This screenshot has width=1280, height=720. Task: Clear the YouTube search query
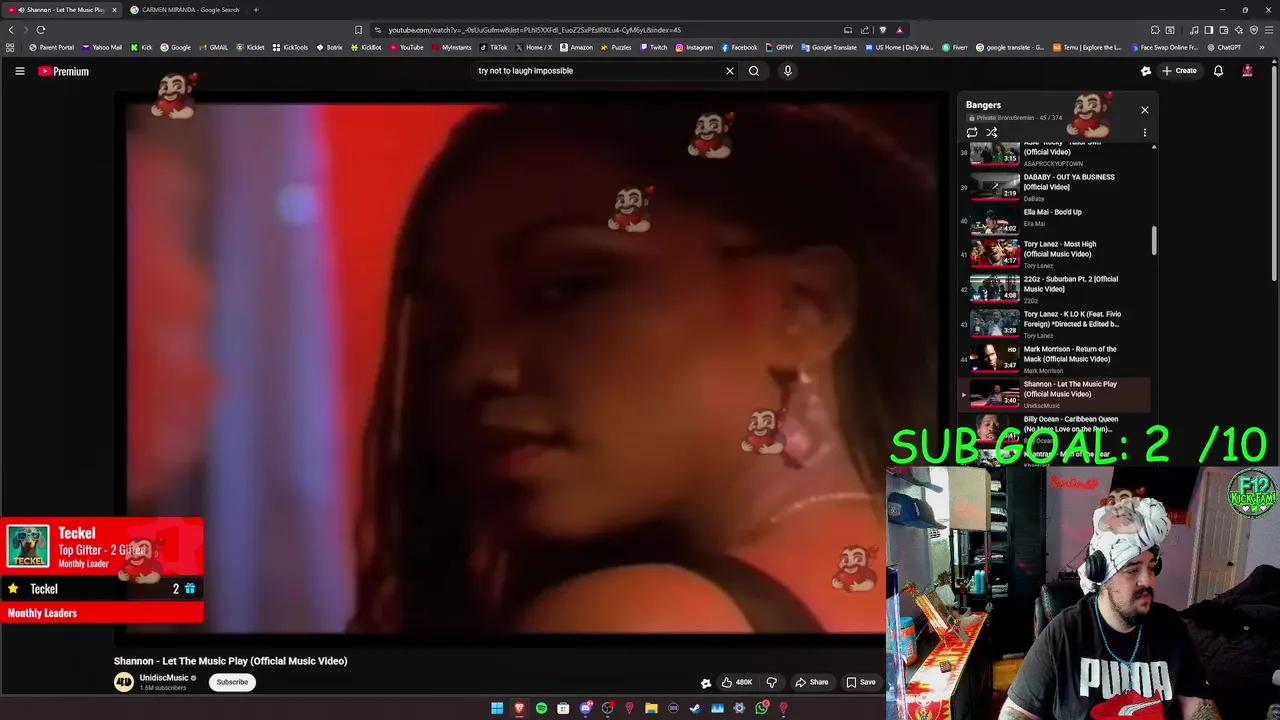click(x=729, y=71)
